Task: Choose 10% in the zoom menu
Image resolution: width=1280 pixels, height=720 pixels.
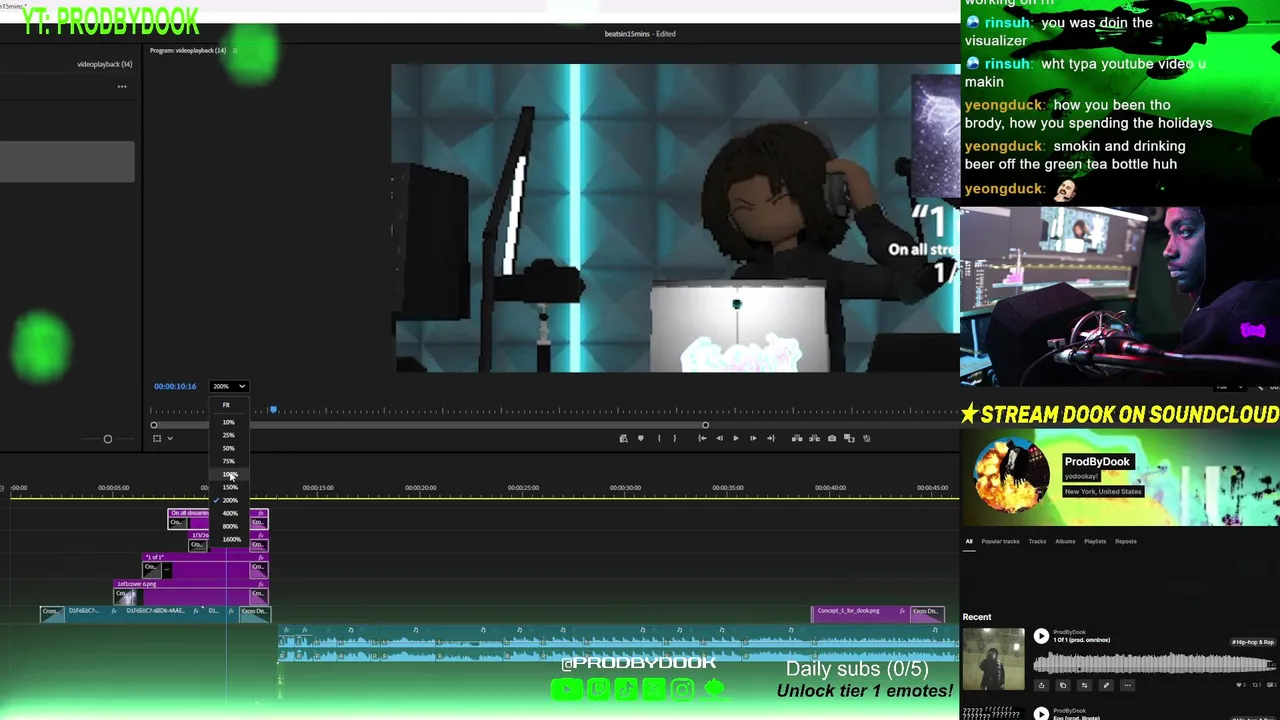Action: pos(228,422)
